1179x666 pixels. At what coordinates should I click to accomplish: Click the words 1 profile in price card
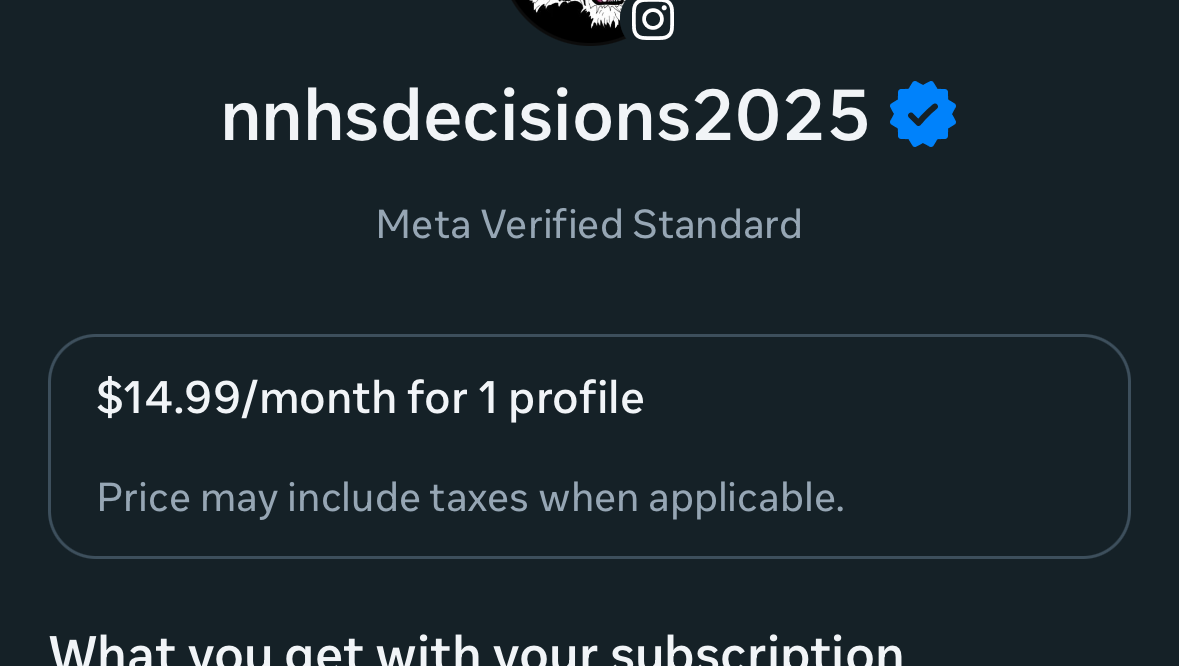click(561, 398)
